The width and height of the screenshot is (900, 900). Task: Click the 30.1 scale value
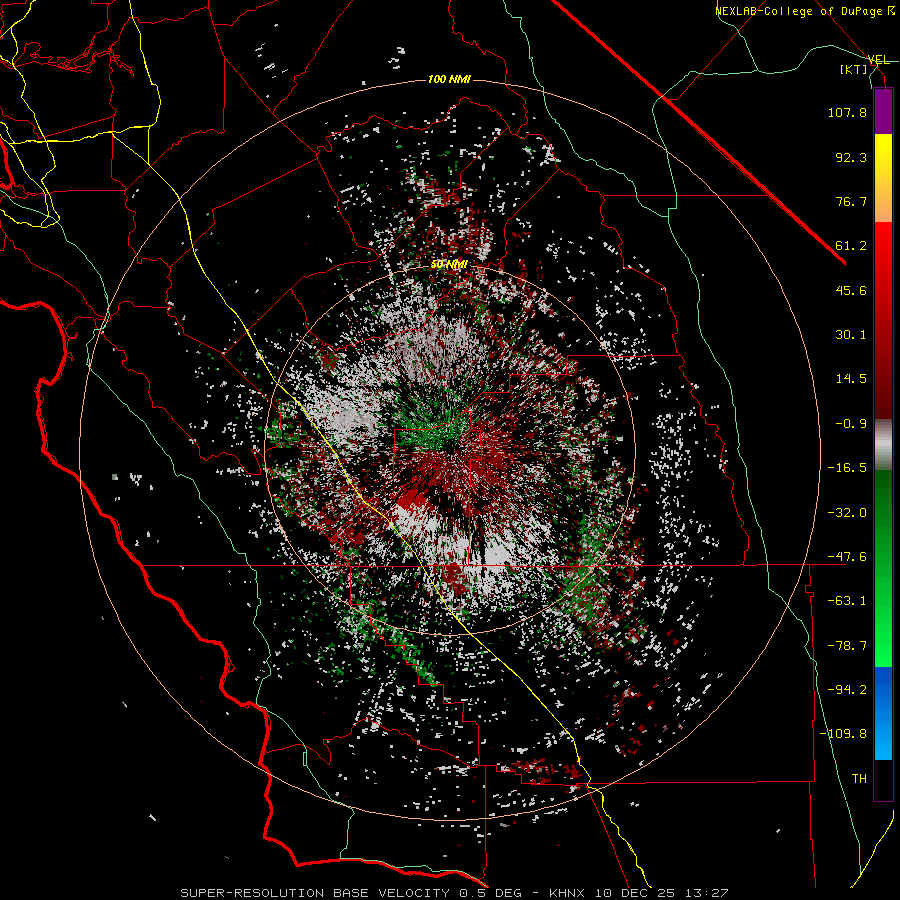click(851, 335)
